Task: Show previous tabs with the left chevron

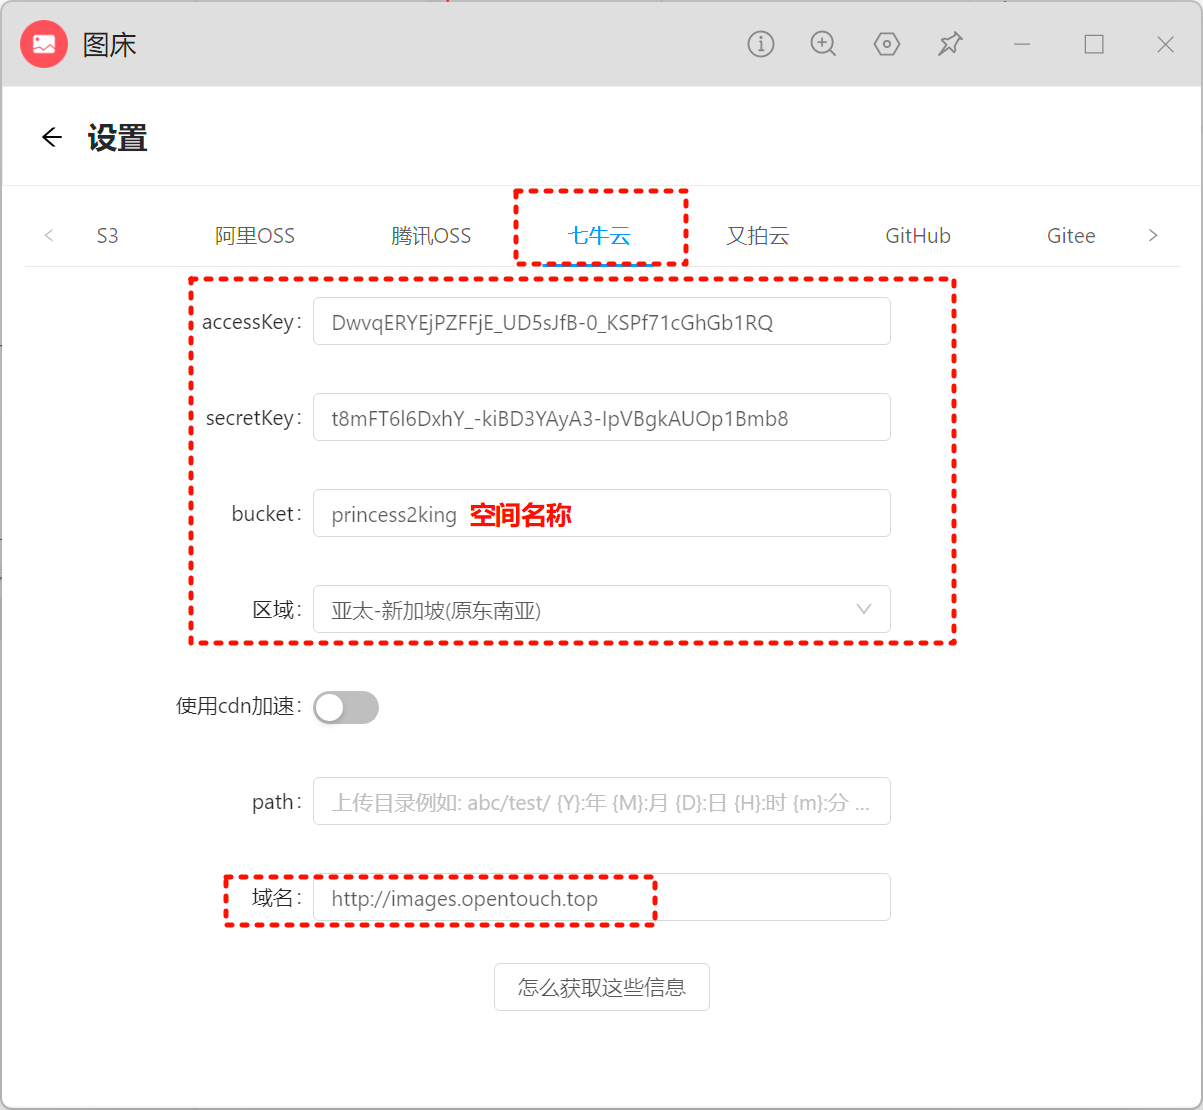Action: coord(49,236)
